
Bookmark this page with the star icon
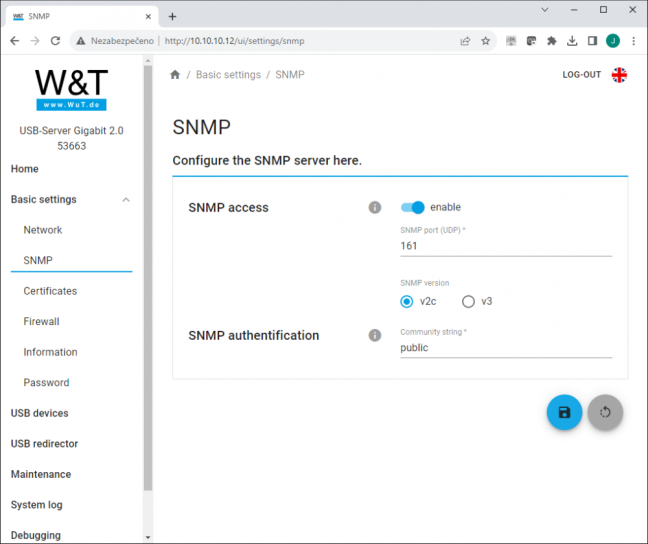click(486, 41)
